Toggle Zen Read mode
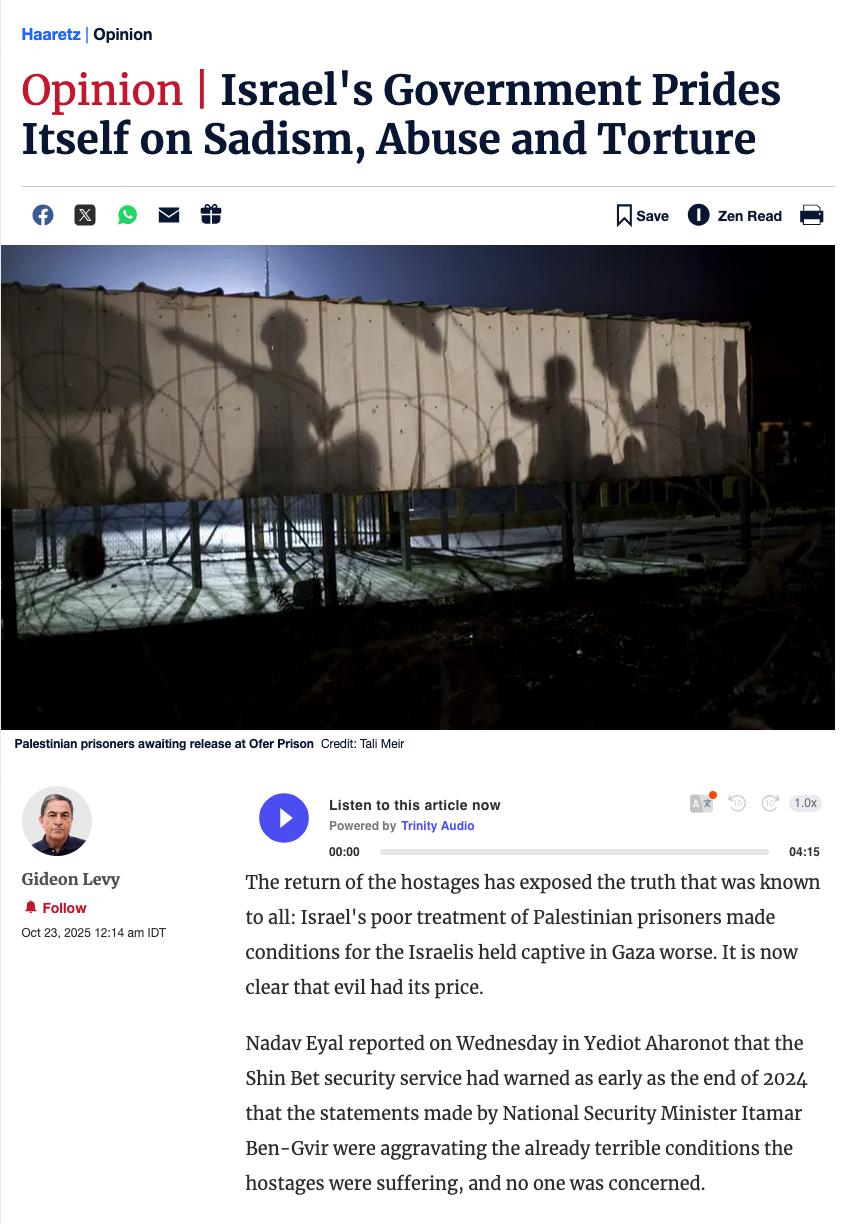842x1224 pixels. click(x=735, y=215)
